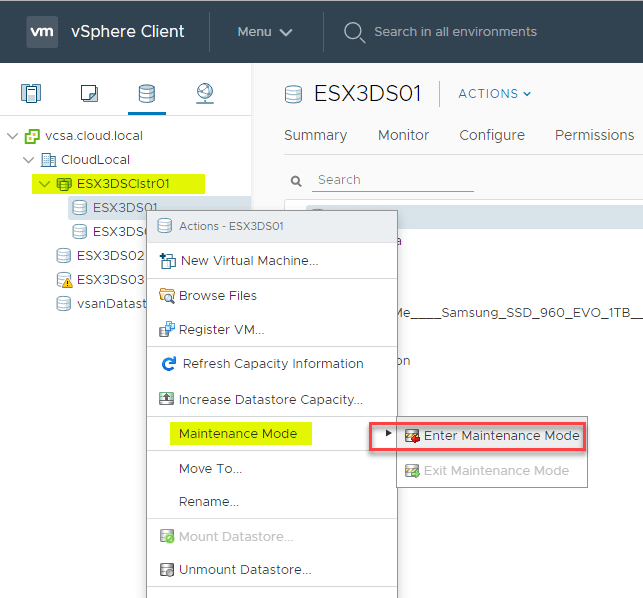The image size is (643, 598).
Task: Select CloudLocal datacenter in the tree
Action: 95,160
